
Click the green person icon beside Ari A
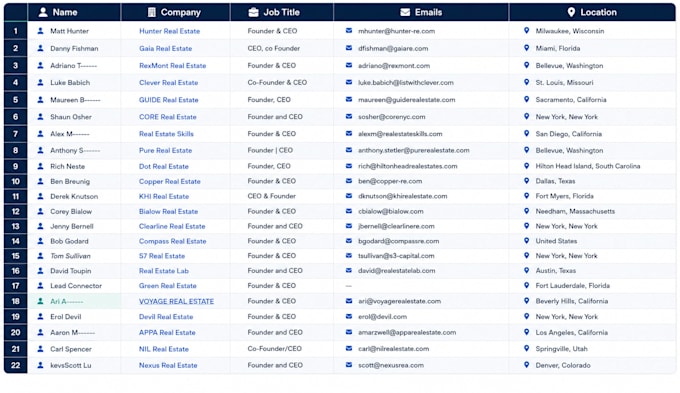tap(40, 301)
